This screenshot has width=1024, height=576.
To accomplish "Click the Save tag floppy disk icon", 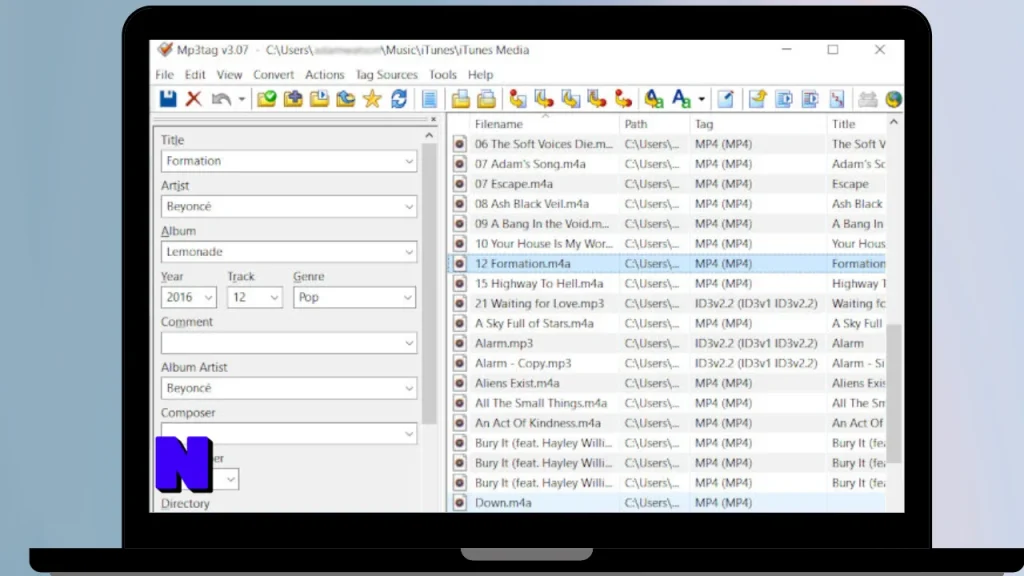I will pyautogui.click(x=168, y=99).
